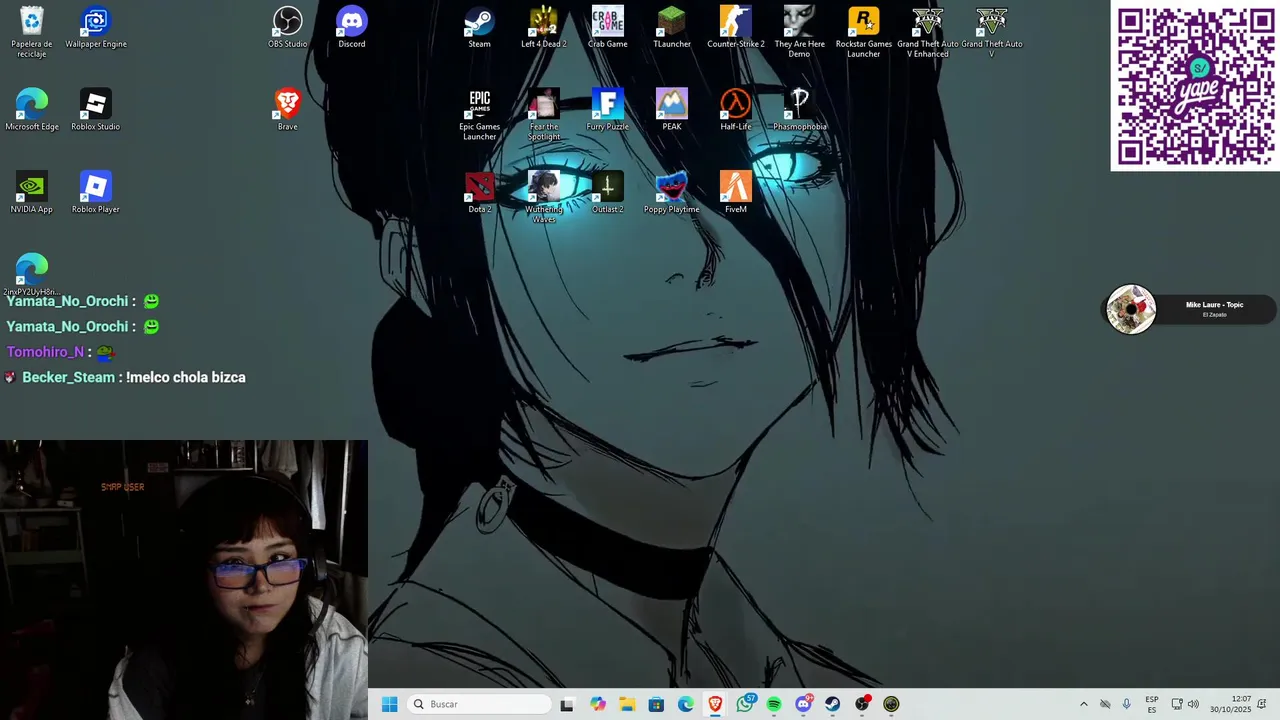This screenshot has height=720, width=1280.
Task: Open the notification bell in tray
Action: (1262, 704)
